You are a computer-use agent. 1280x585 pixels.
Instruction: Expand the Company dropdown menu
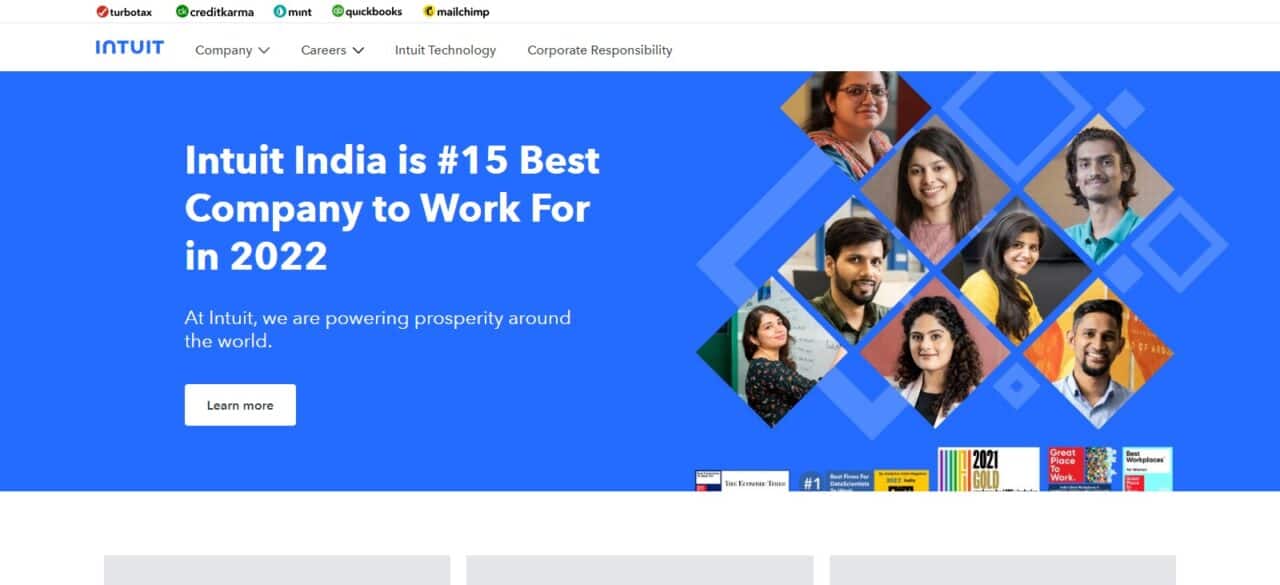pos(232,50)
